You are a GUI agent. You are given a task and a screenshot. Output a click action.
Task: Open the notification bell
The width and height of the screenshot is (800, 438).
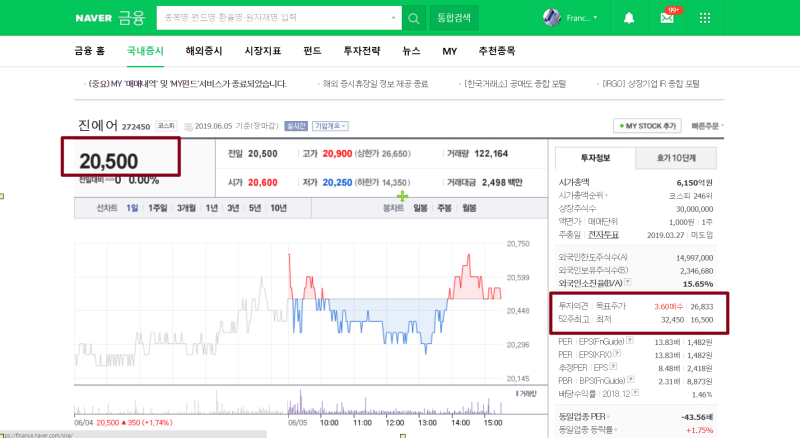pyautogui.click(x=629, y=18)
